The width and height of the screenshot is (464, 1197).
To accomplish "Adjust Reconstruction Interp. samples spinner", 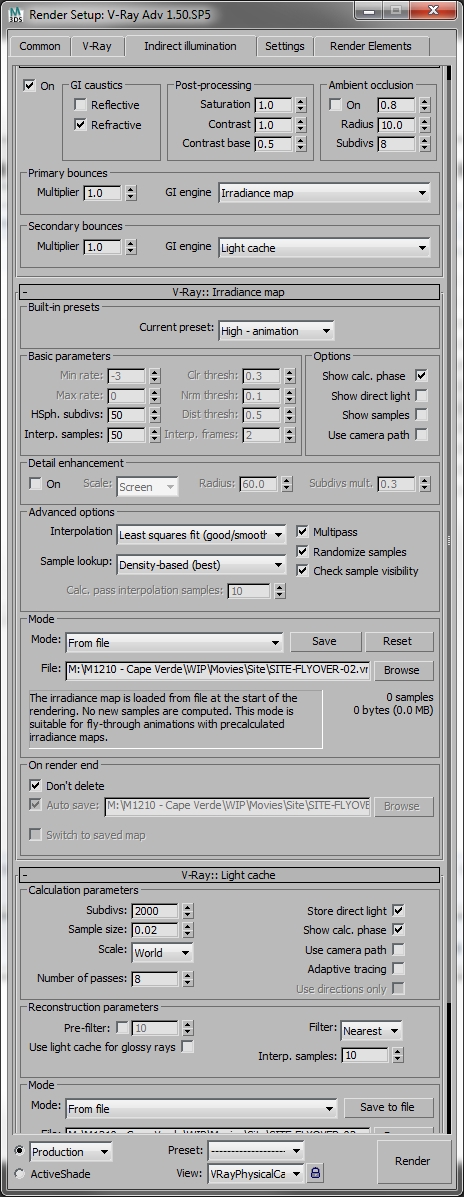I will (x=398, y=1056).
